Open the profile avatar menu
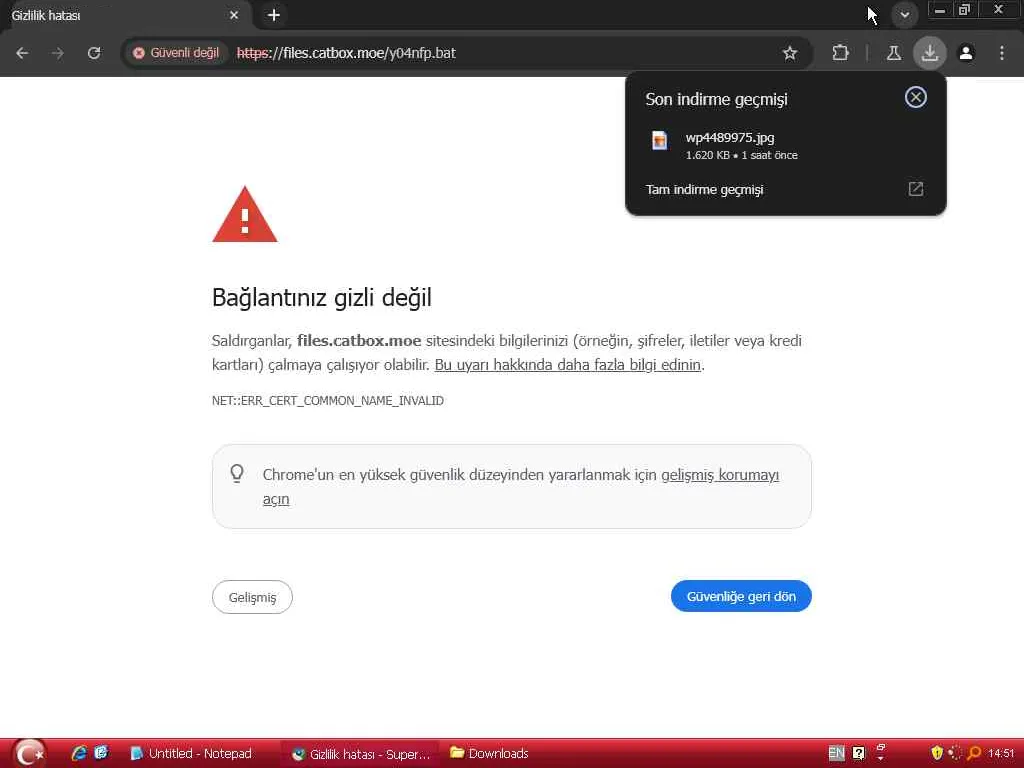This screenshot has width=1024, height=768. click(966, 54)
